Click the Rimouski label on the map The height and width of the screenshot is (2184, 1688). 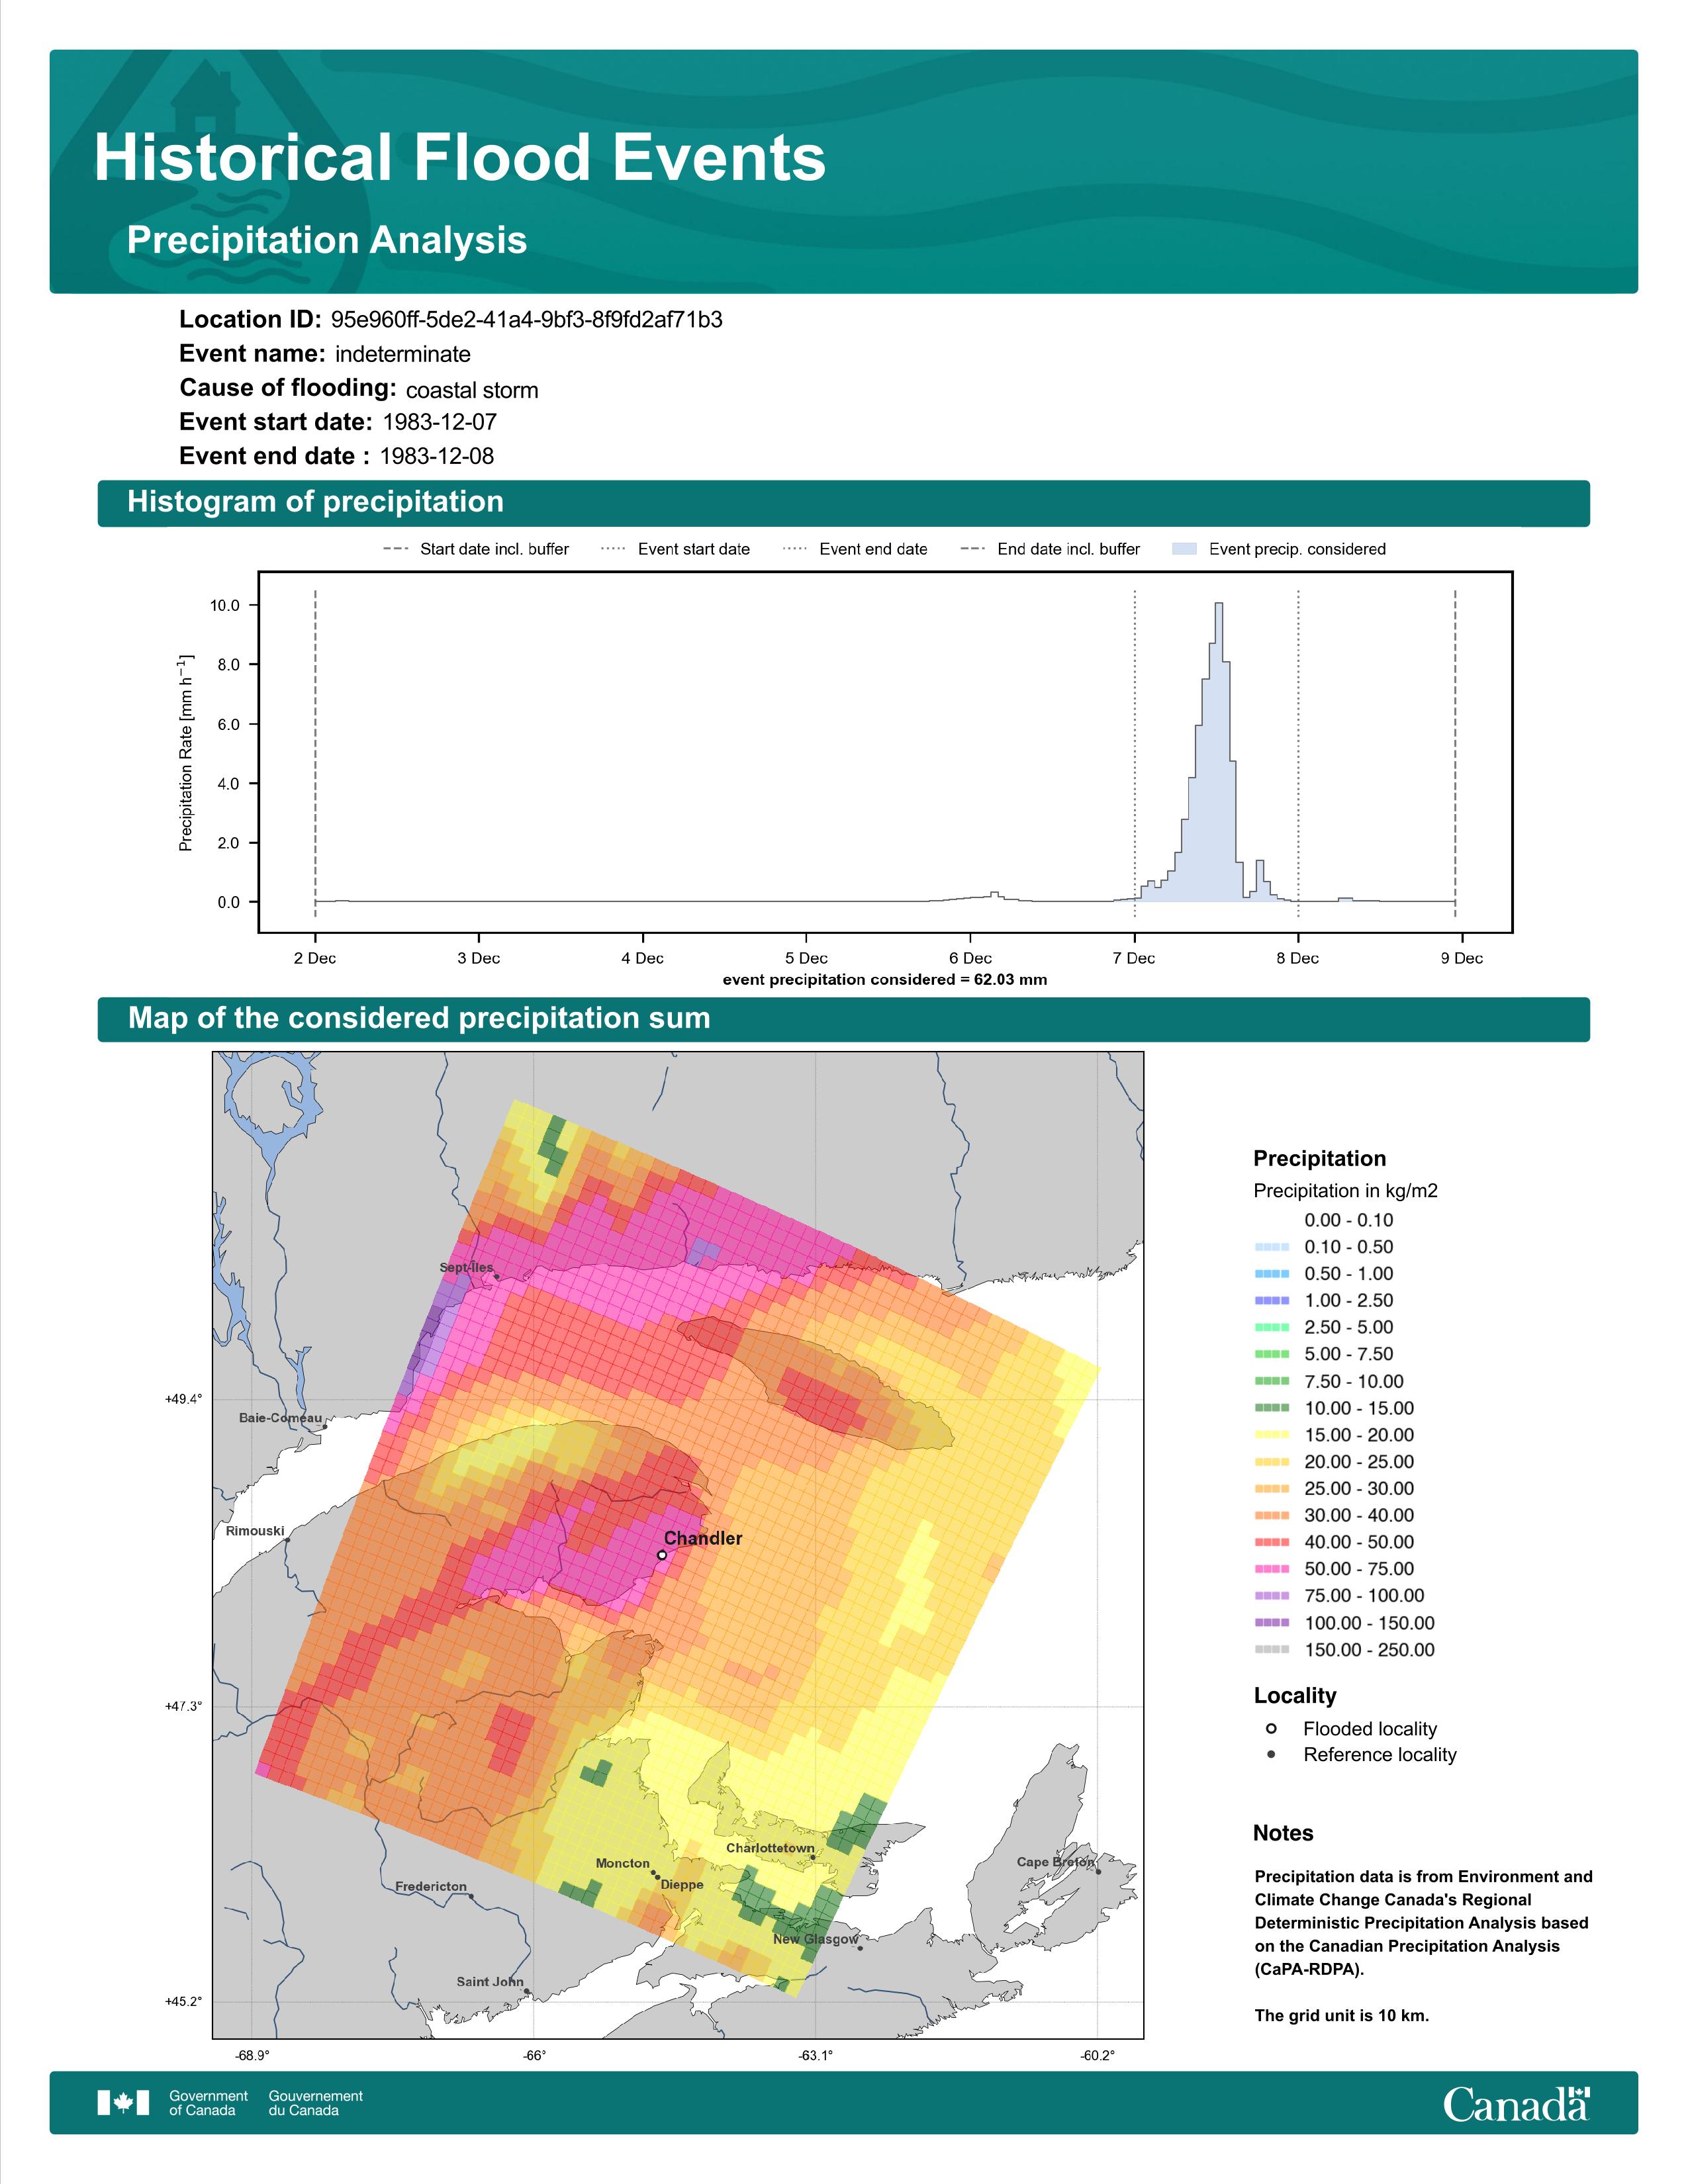click(255, 1531)
